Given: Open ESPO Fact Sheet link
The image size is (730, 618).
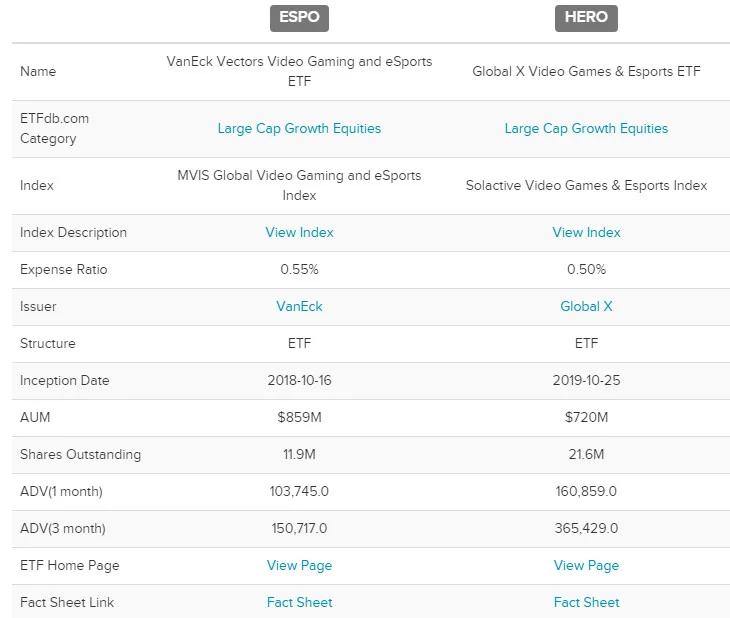Looking at the screenshot, I should click(x=299, y=602).
